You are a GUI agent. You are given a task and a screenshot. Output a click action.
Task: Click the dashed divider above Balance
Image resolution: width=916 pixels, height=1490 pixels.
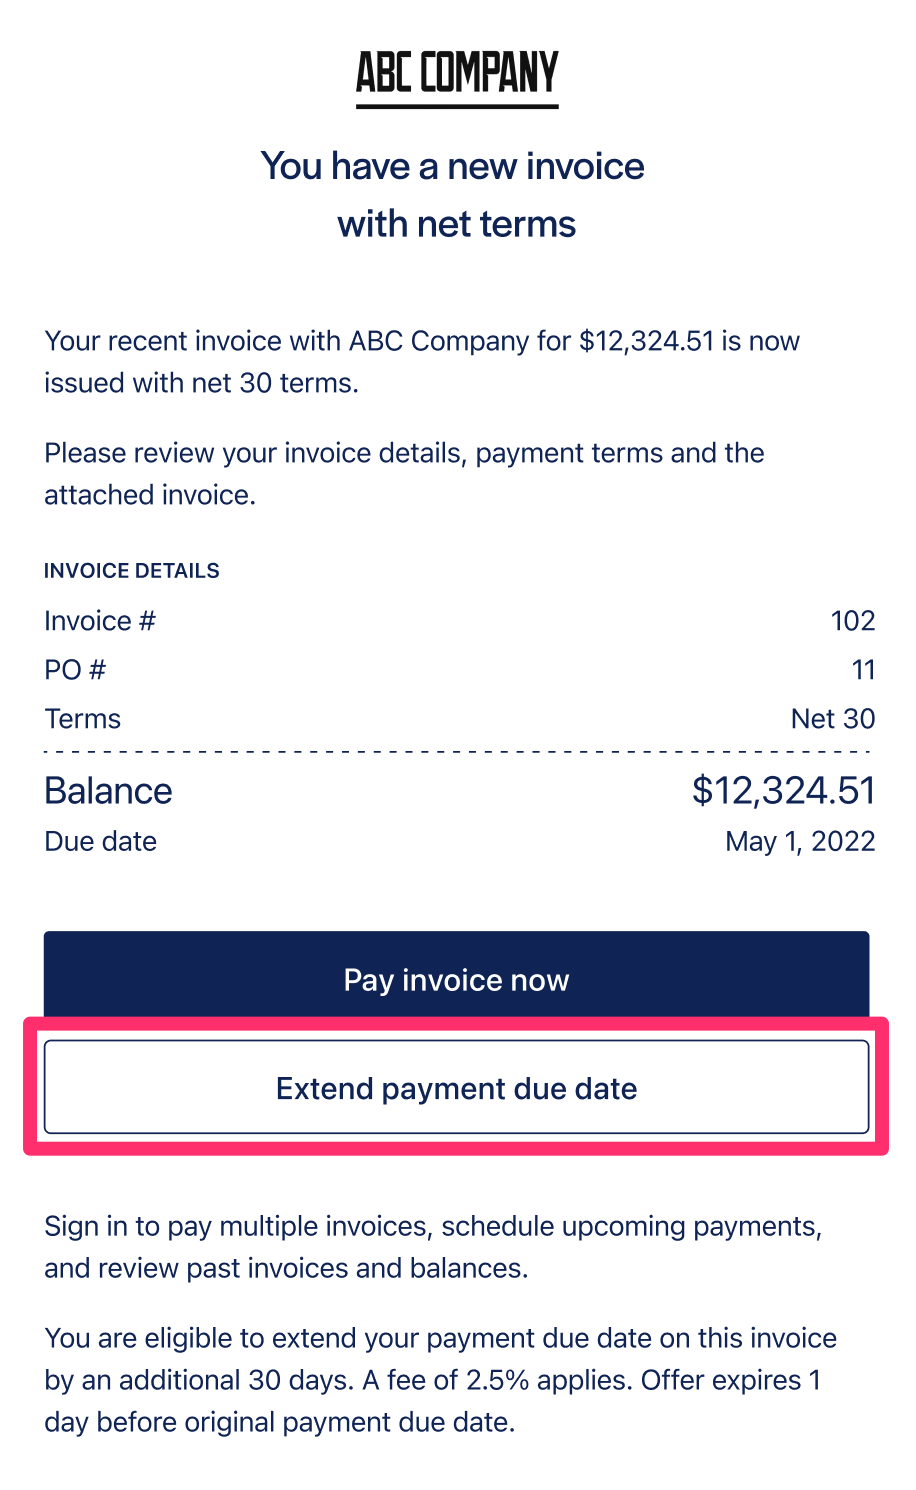tap(458, 751)
